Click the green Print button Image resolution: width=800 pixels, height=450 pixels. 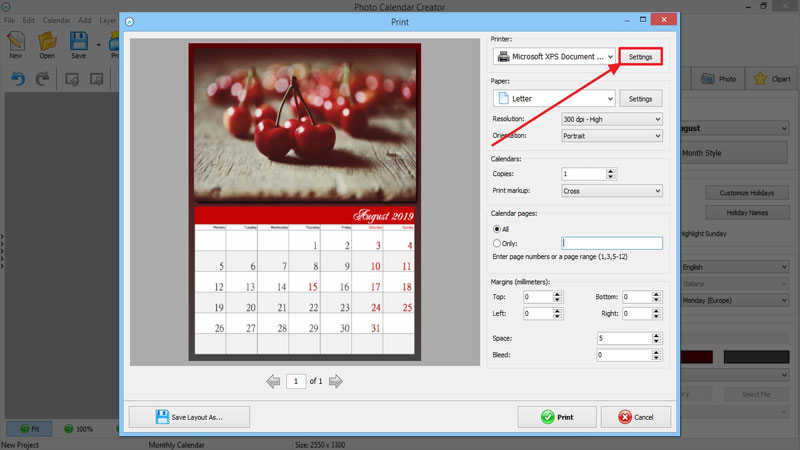[557, 417]
